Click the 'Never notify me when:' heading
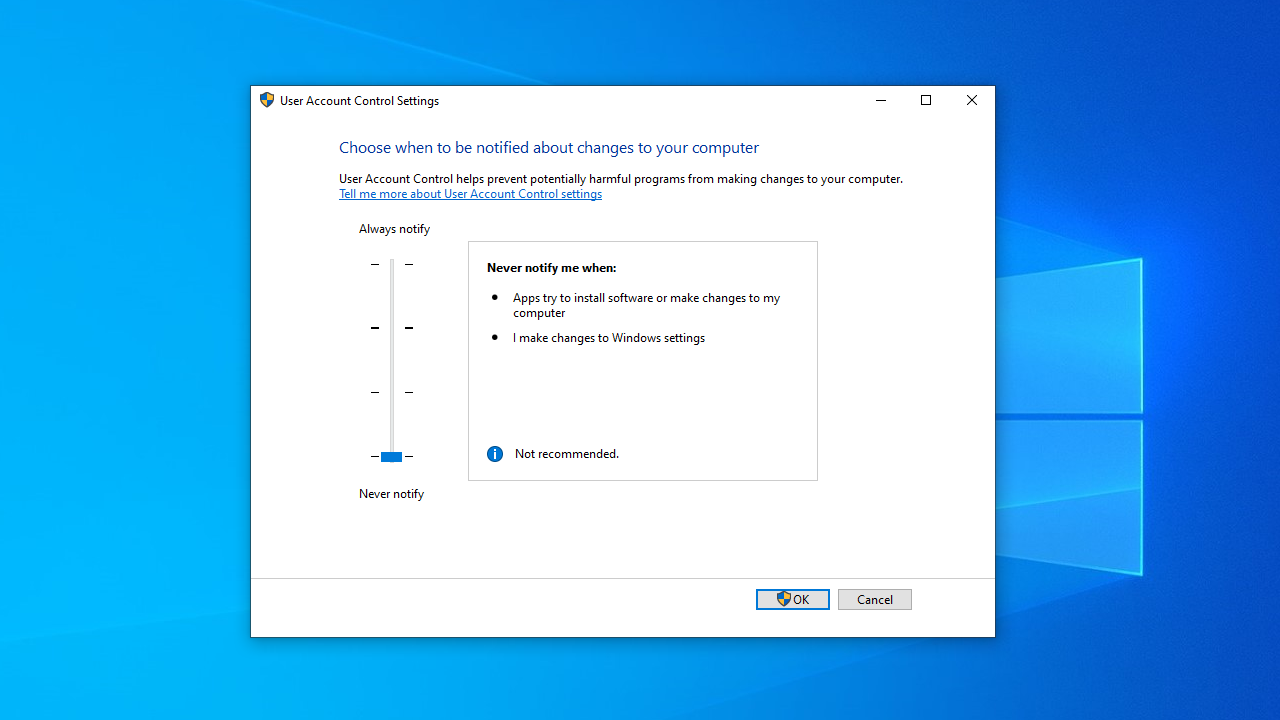Viewport: 1280px width, 720px height. point(551,268)
